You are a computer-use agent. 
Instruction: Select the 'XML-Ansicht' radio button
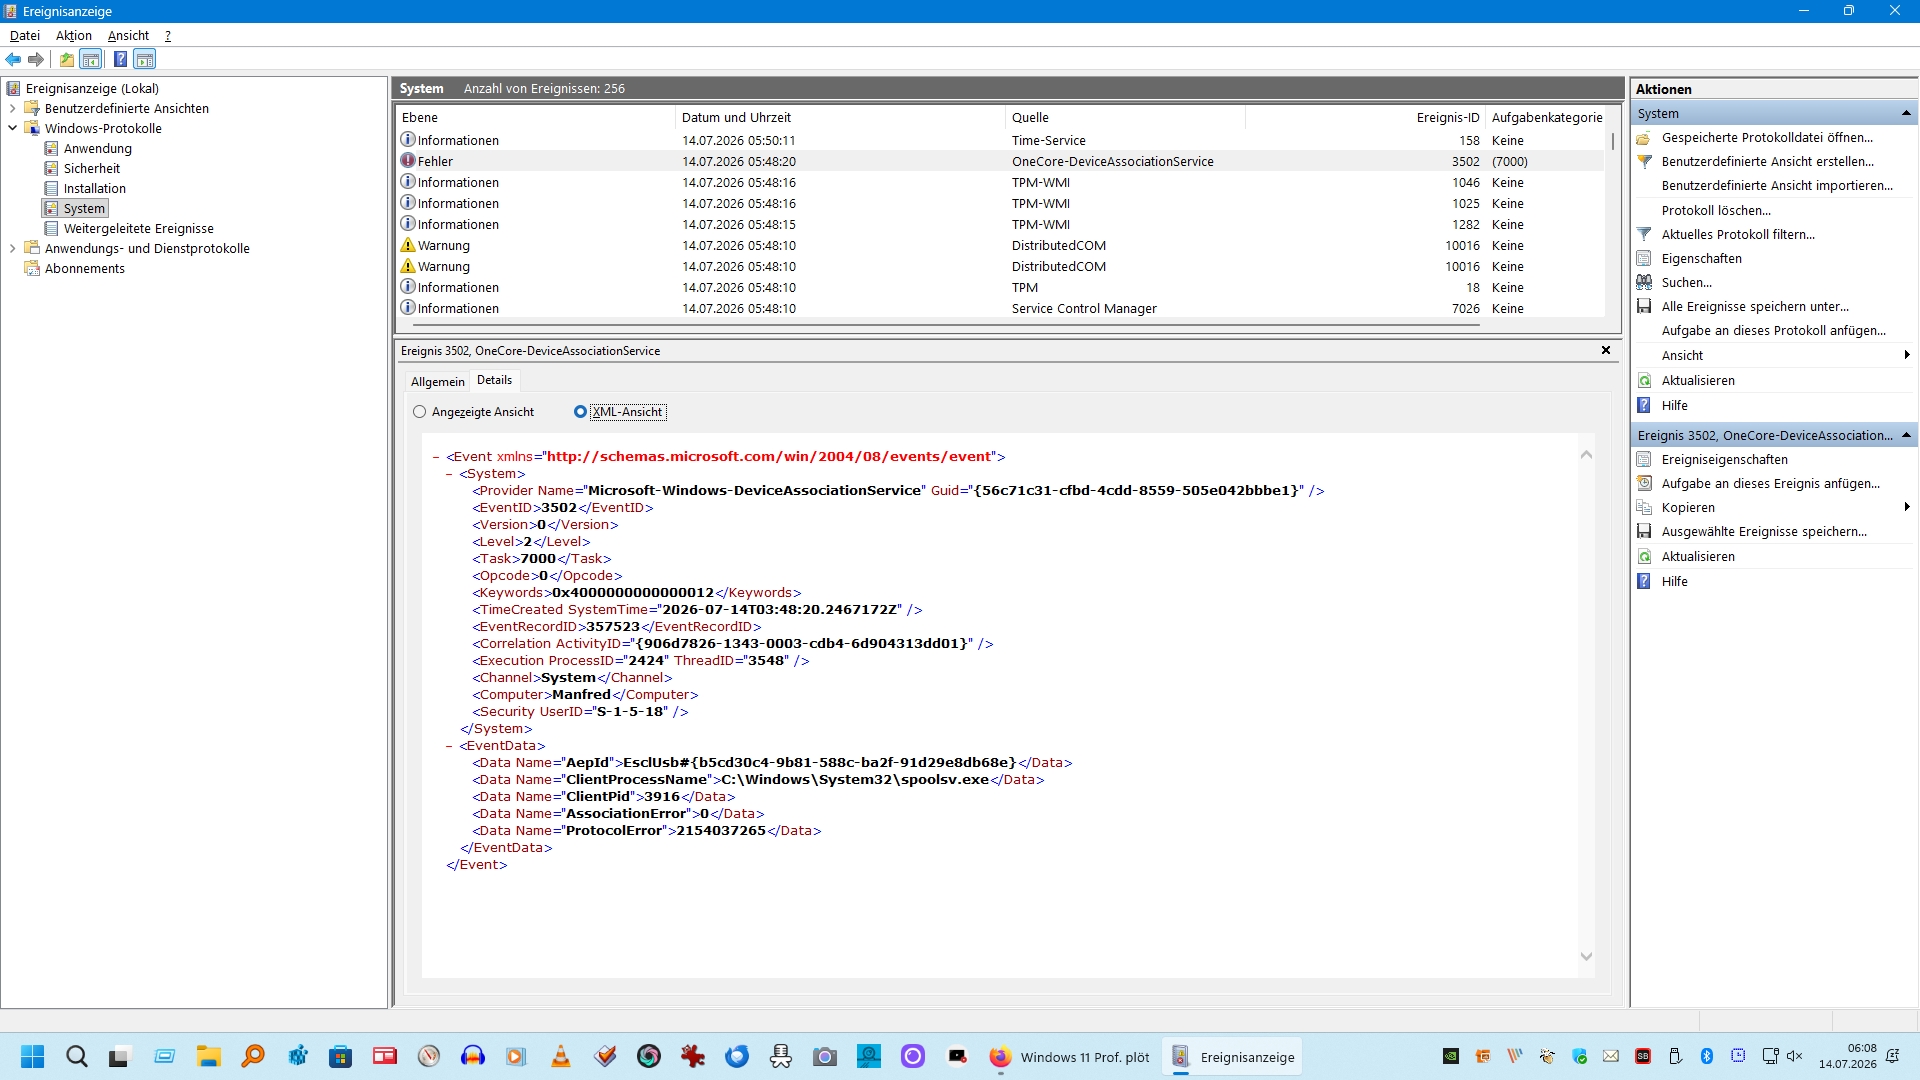(580, 412)
